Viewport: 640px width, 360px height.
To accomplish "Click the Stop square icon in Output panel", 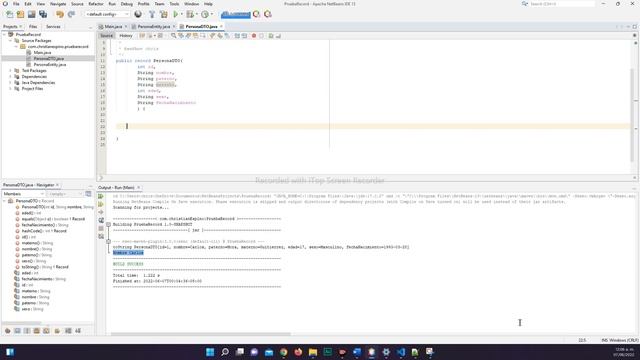I will 101,228.
